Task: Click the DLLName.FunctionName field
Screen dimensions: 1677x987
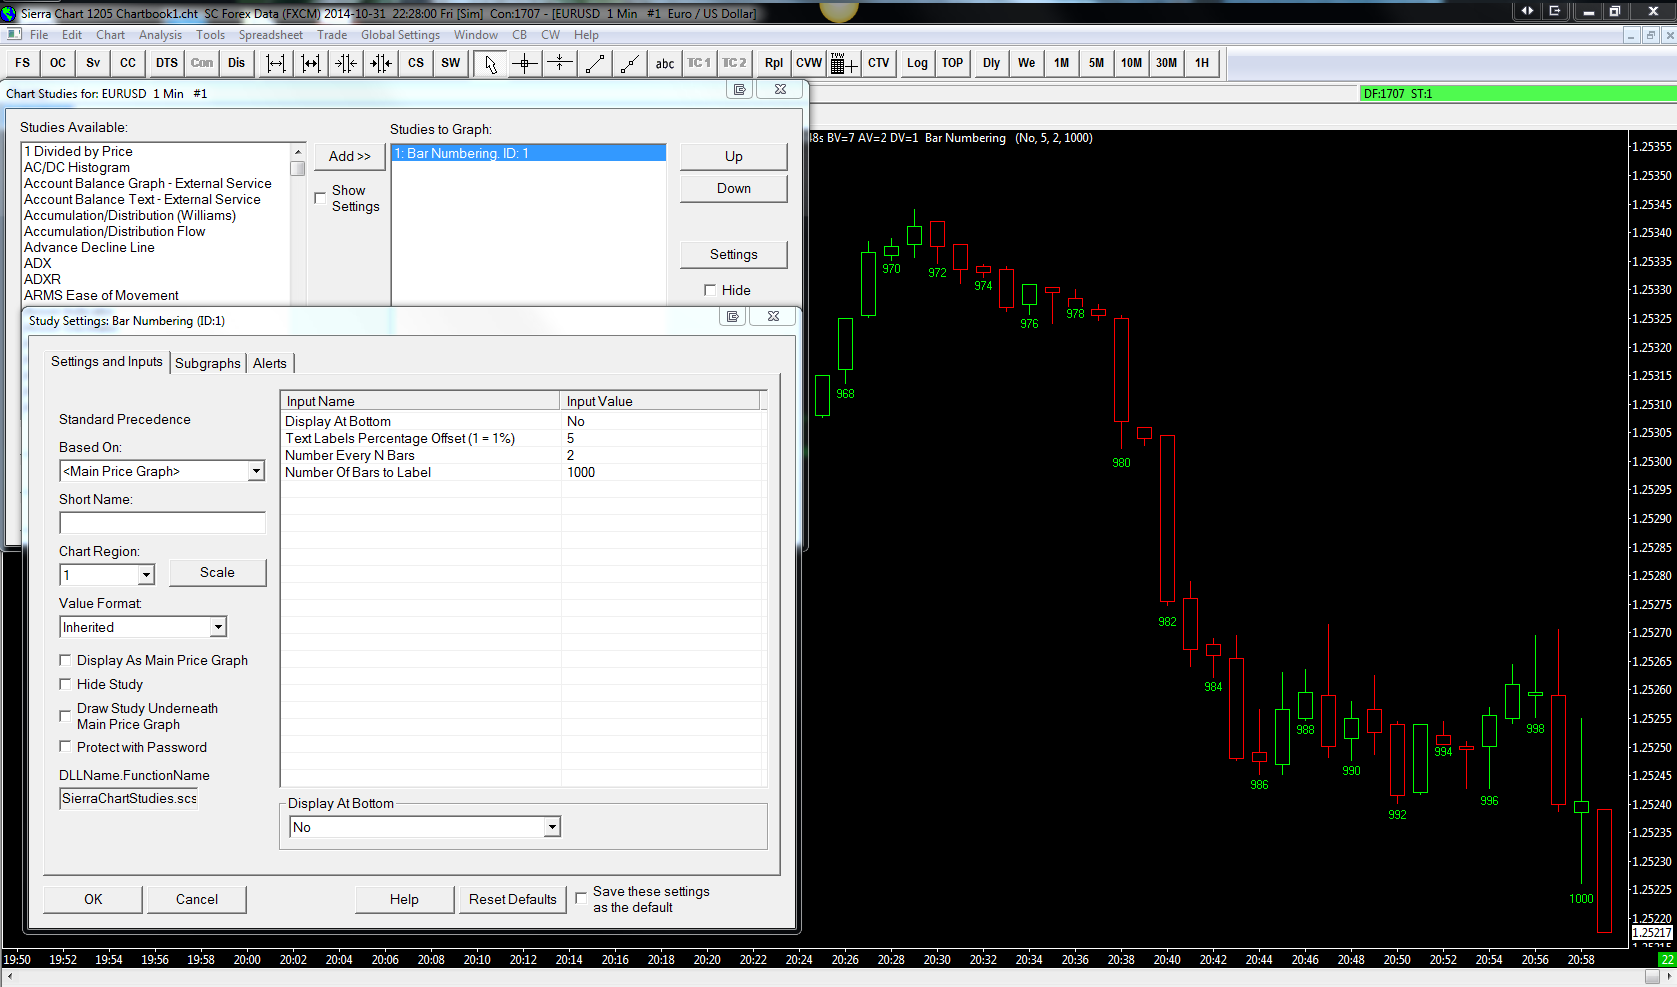Action: pos(129,798)
